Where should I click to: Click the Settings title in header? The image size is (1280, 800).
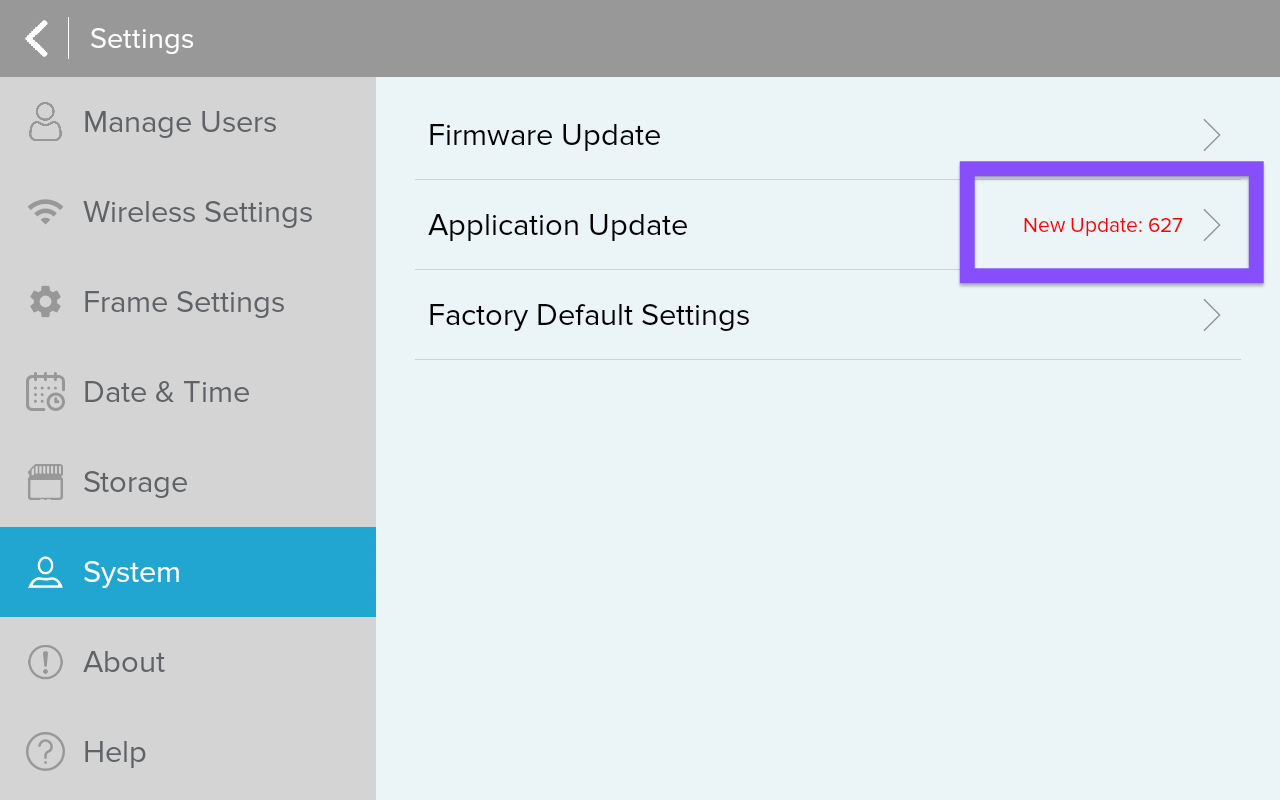142,39
